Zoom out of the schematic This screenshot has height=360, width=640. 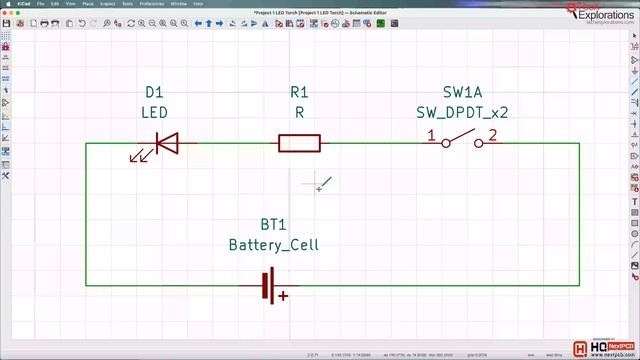pyautogui.click(x=152, y=24)
